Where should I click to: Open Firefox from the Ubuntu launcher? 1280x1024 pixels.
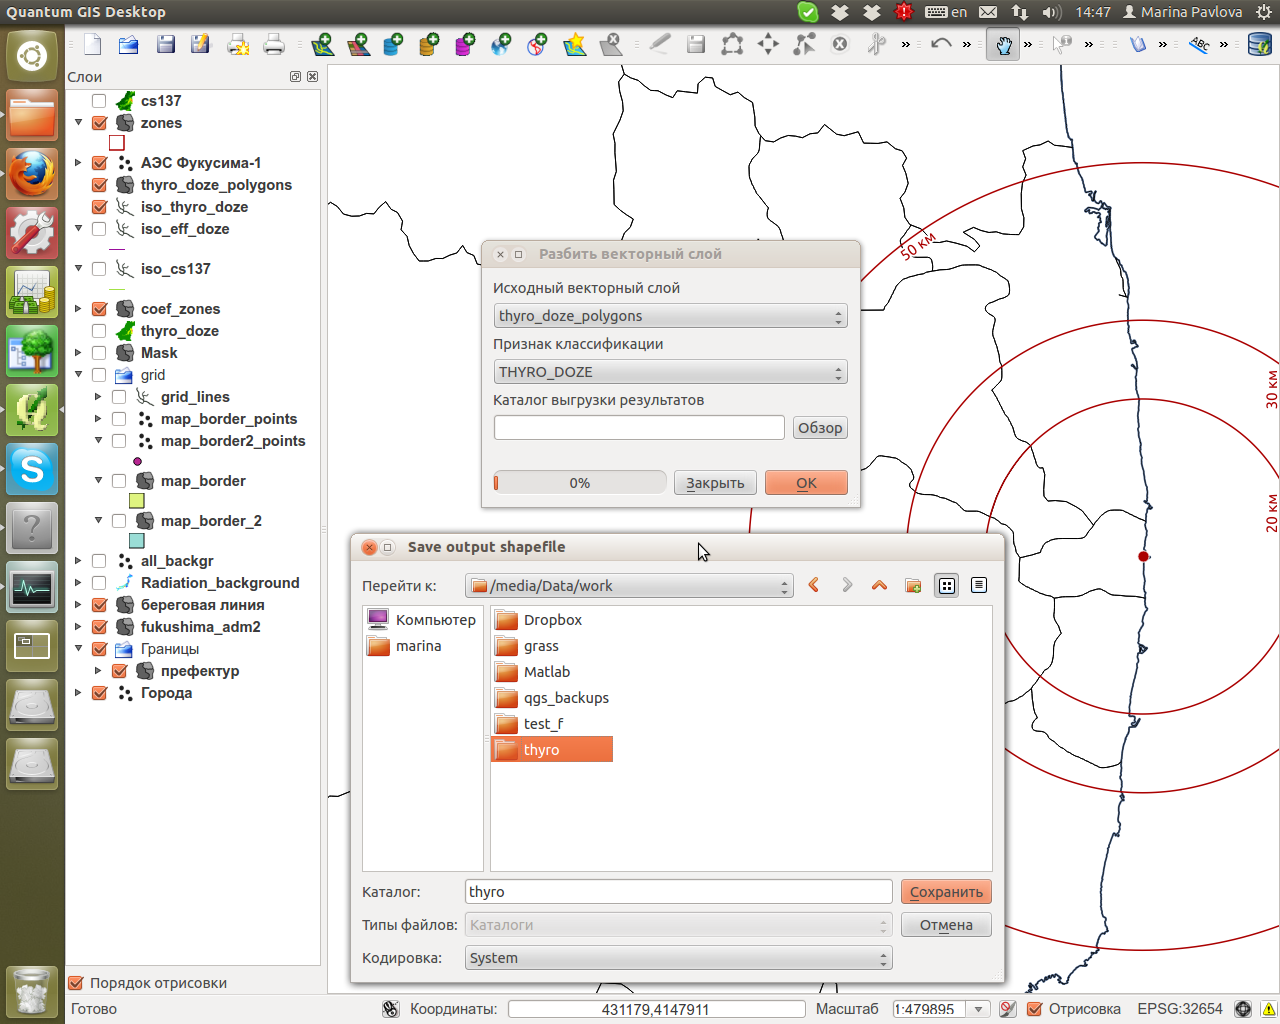click(x=32, y=175)
